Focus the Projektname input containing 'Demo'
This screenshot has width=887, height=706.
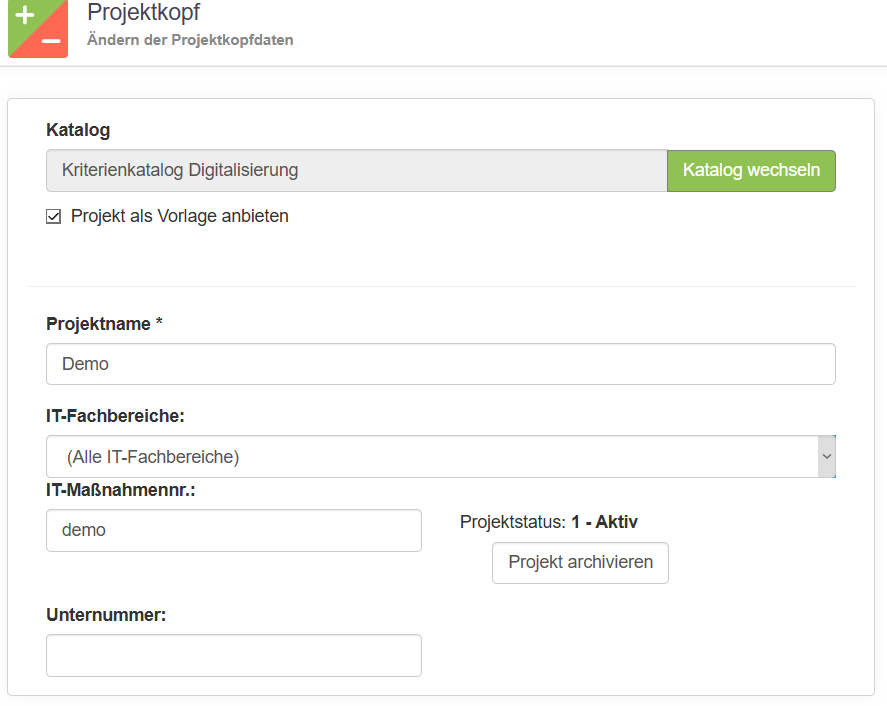pos(440,364)
